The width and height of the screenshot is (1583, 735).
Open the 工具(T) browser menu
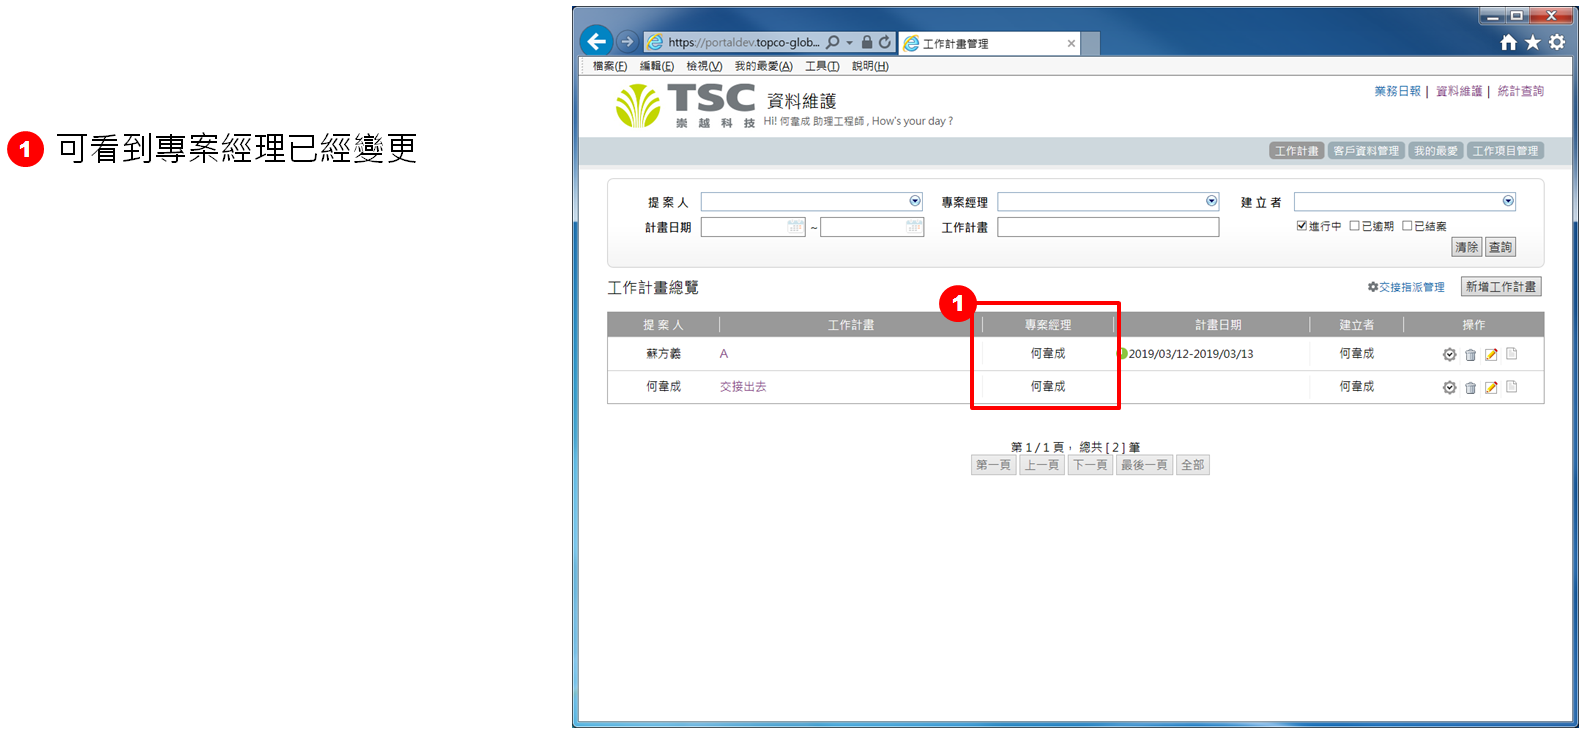tap(822, 66)
